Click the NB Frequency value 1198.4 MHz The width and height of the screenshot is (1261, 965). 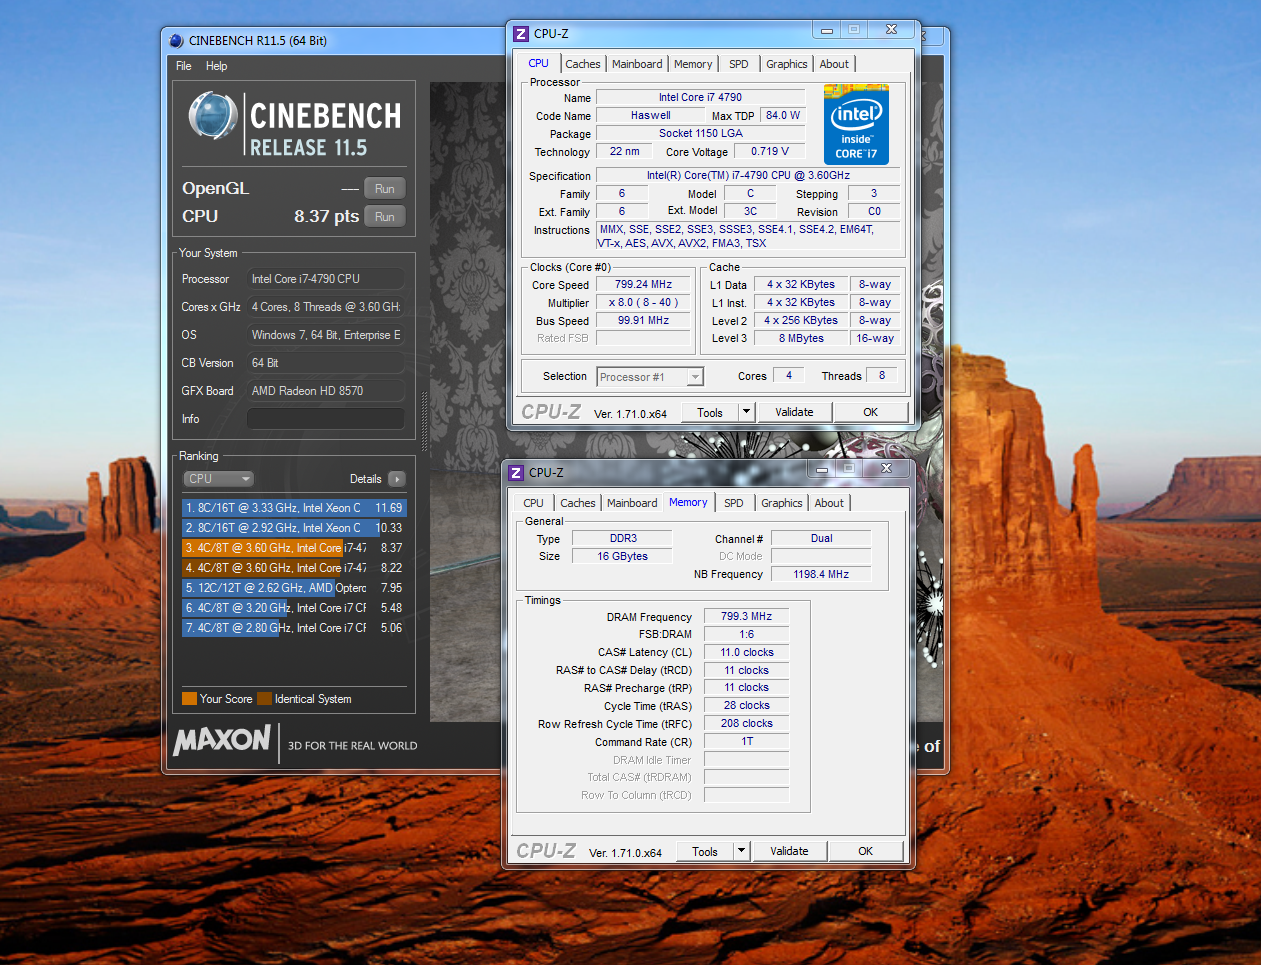[x=821, y=575]
